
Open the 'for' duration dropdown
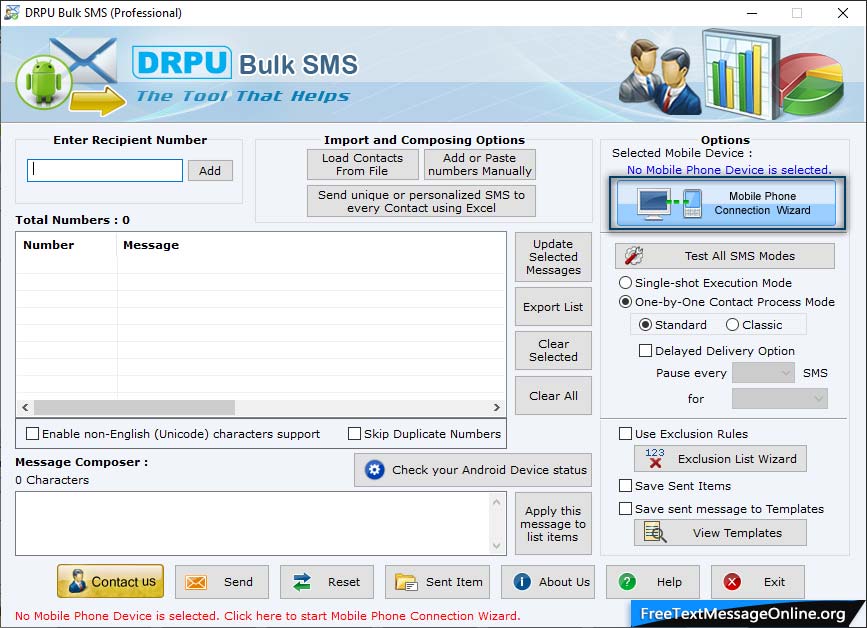[780, 399]
